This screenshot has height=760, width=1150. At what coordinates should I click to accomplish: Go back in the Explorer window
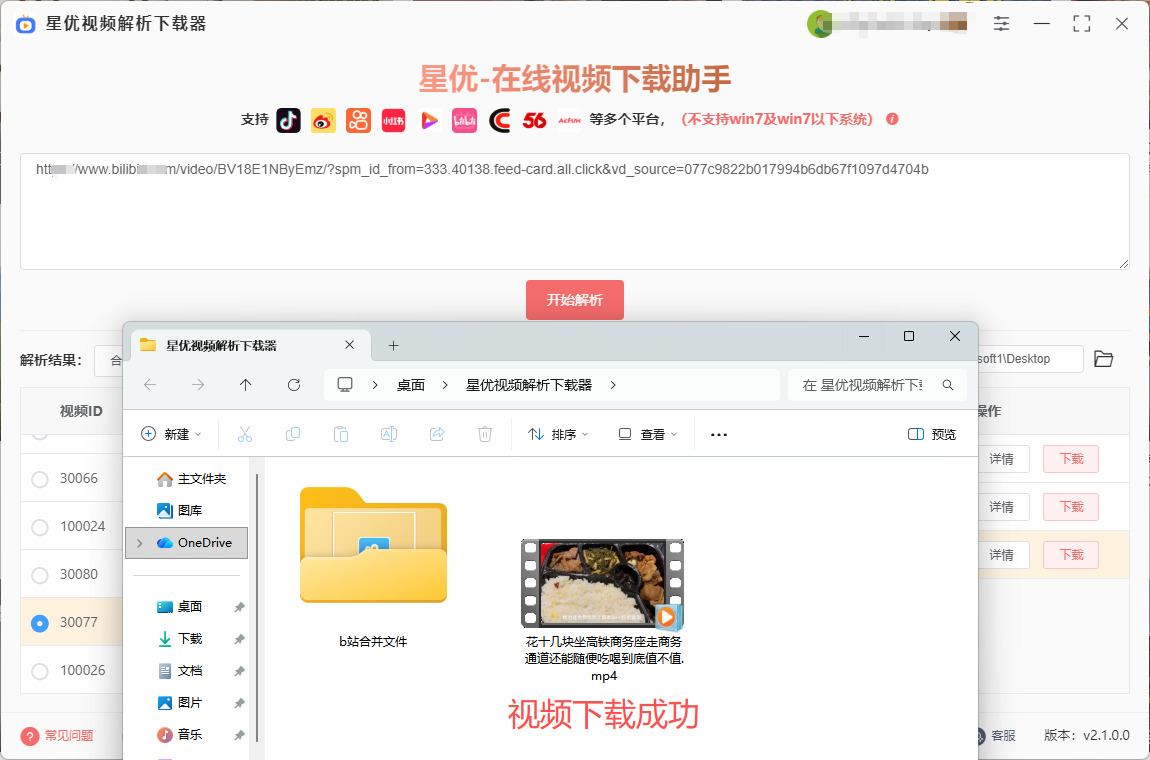coord(150,385)
